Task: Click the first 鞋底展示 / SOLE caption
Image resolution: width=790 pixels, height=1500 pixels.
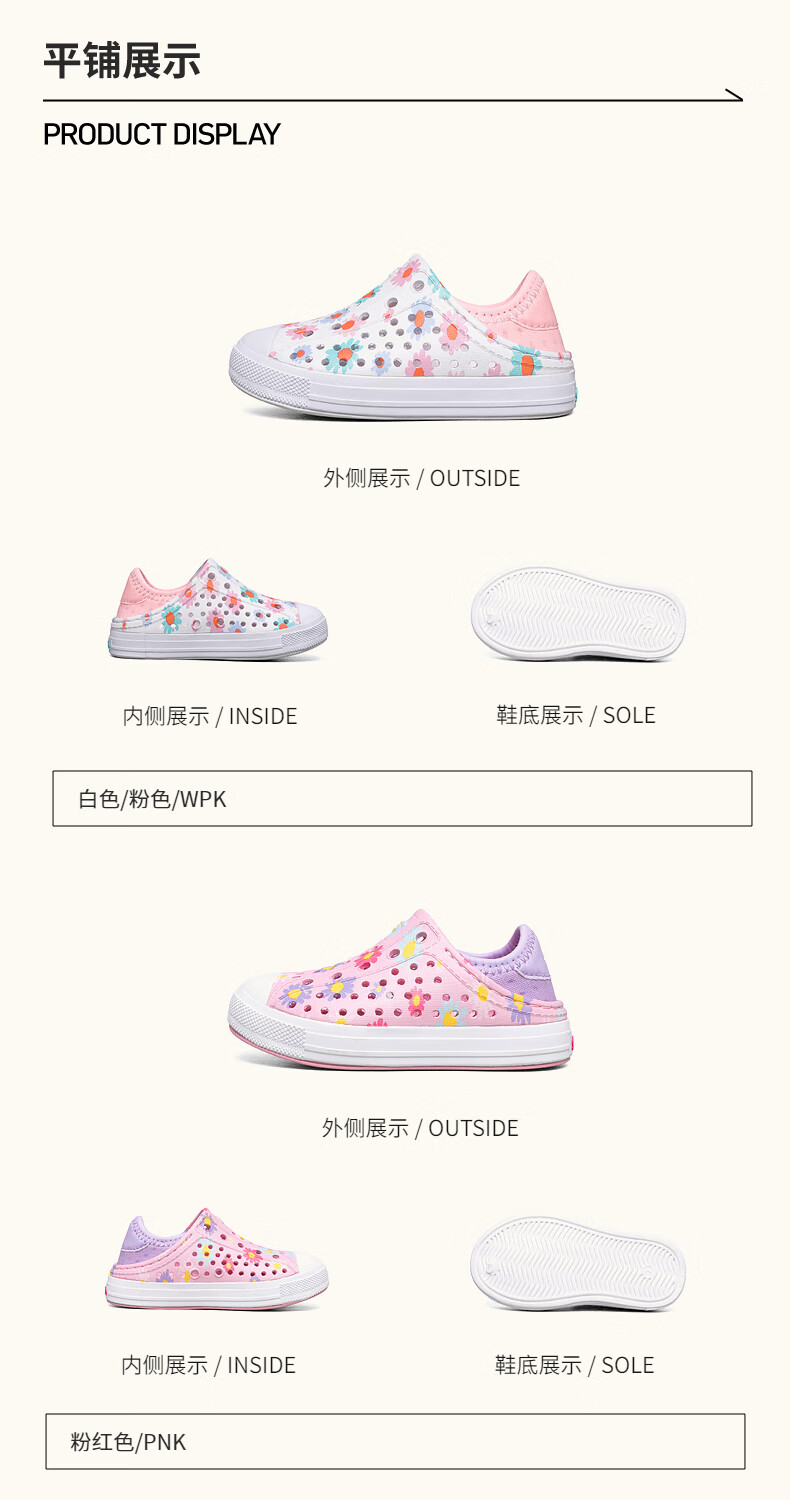Action: pos(576,715)
